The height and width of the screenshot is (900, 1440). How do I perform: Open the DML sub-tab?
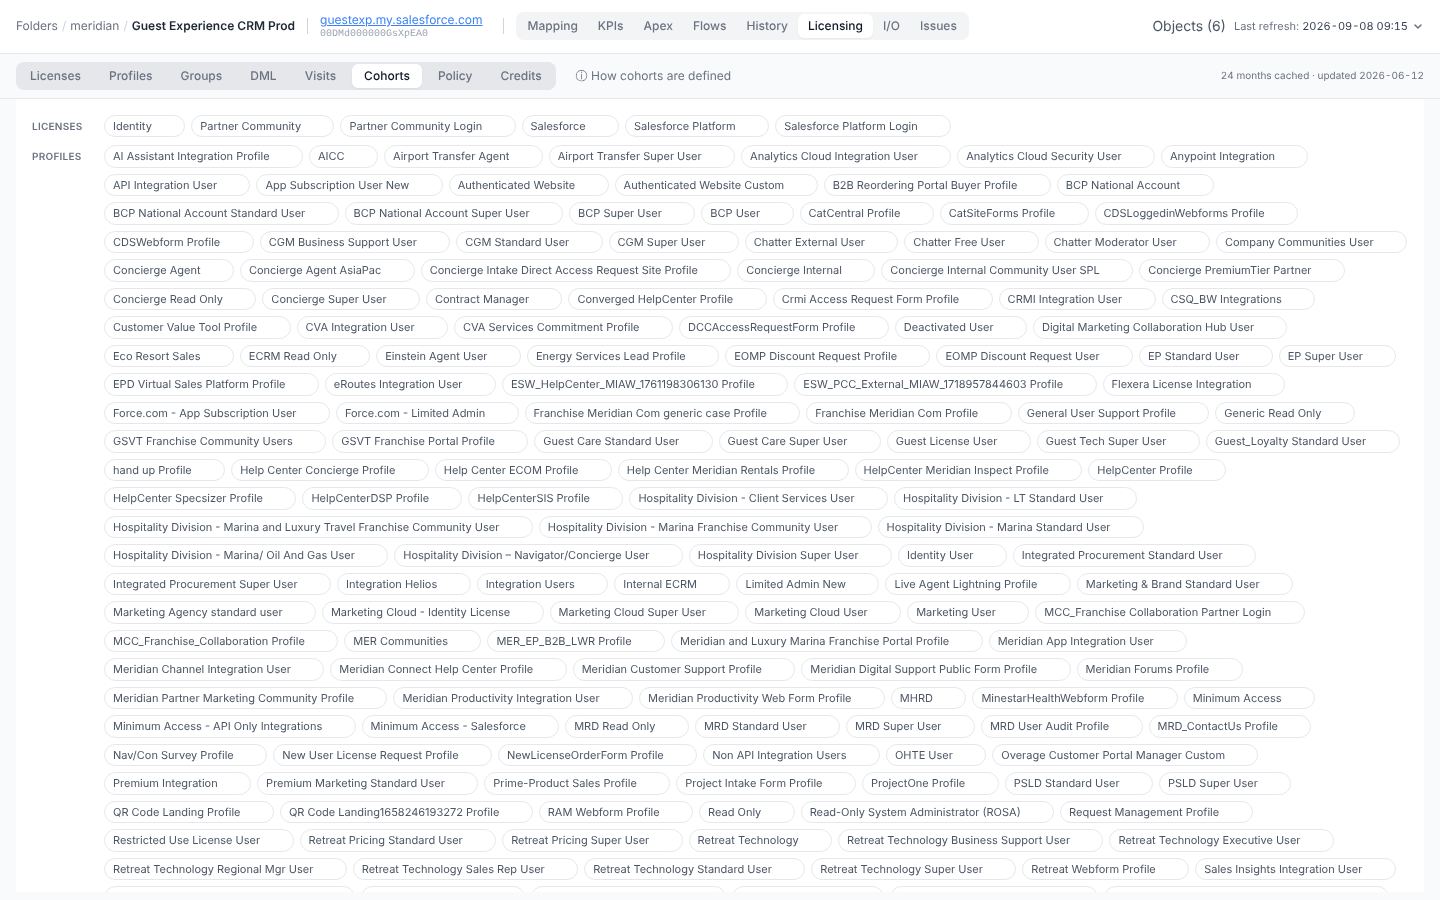click(x=263, y=76)
